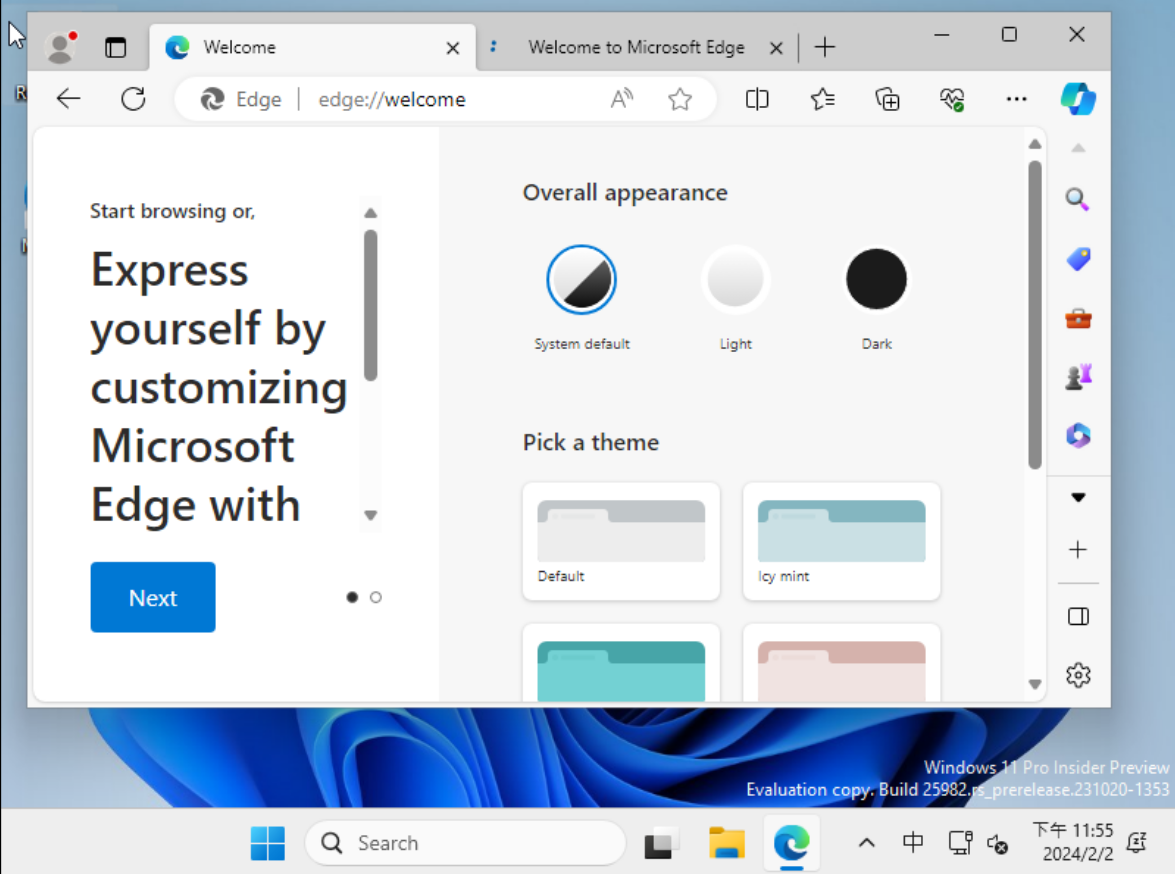Pick the teal theme card
The width and height of the screenshot is (1175, 874).
click(x=621, y=664)
